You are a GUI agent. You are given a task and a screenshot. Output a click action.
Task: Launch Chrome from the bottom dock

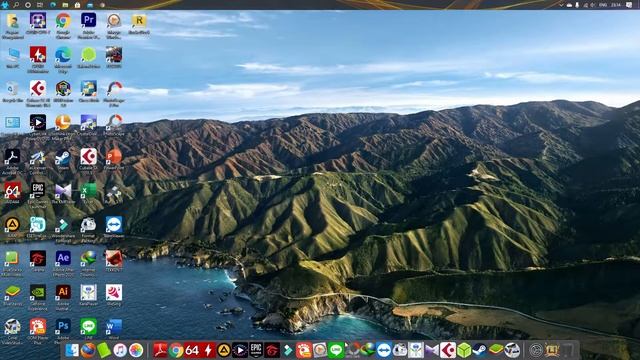[176, 350]
